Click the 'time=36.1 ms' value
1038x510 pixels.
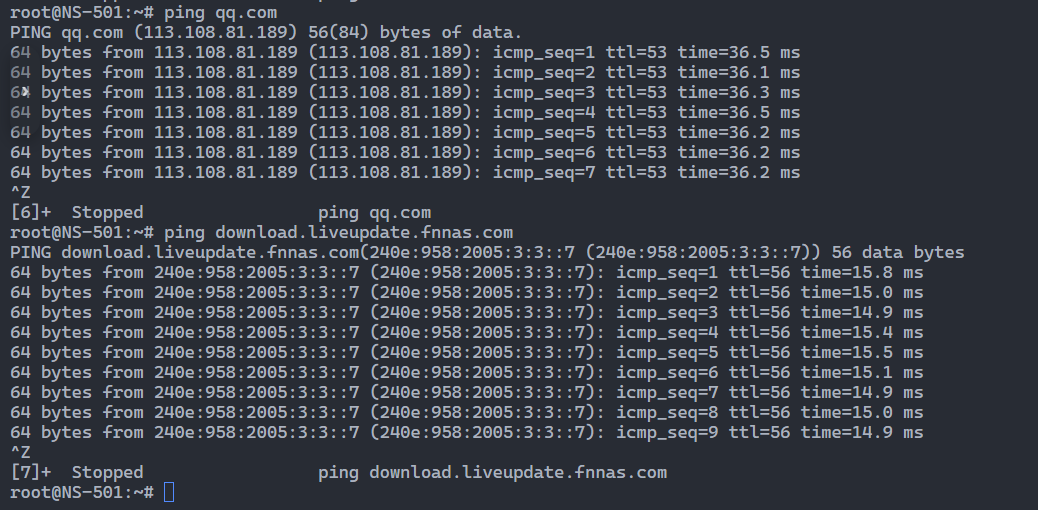pos(739,72)
